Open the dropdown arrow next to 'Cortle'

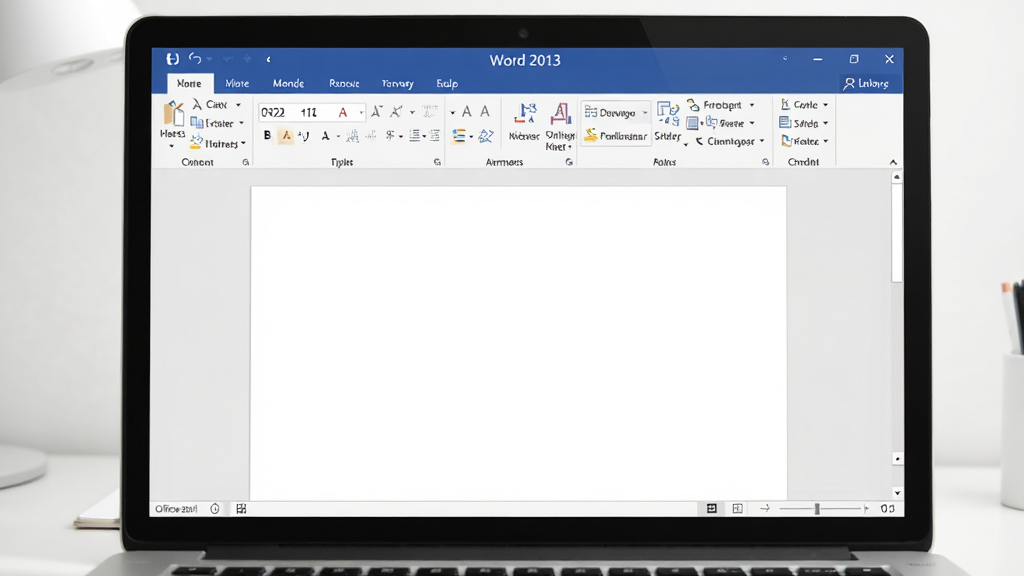pos(825,105)
